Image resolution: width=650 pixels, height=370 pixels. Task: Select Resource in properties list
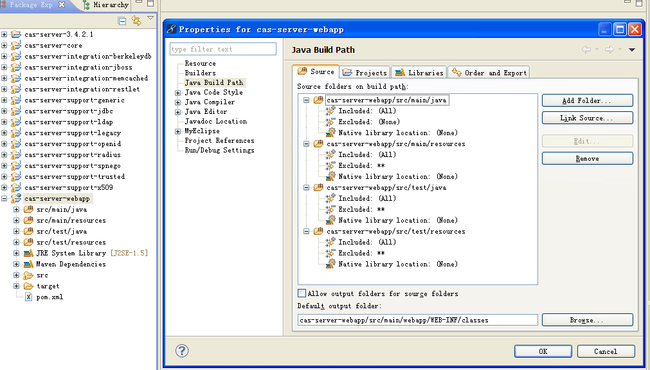[200, 63]
